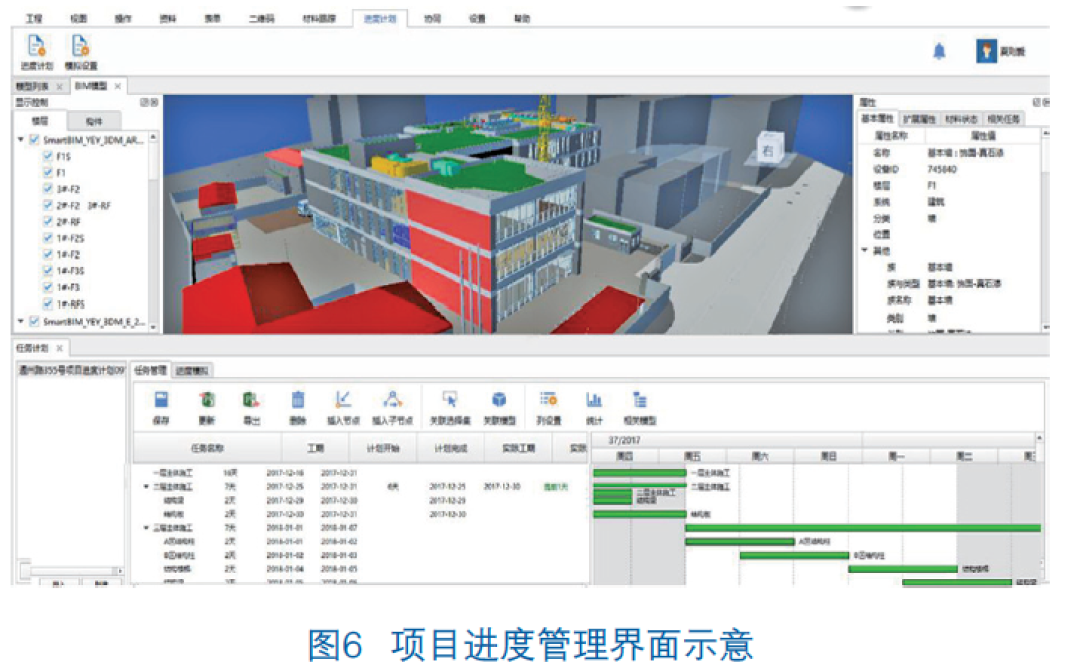Open the 帮助 menu
Screen dimensions: 1080x671
(521, 19)
